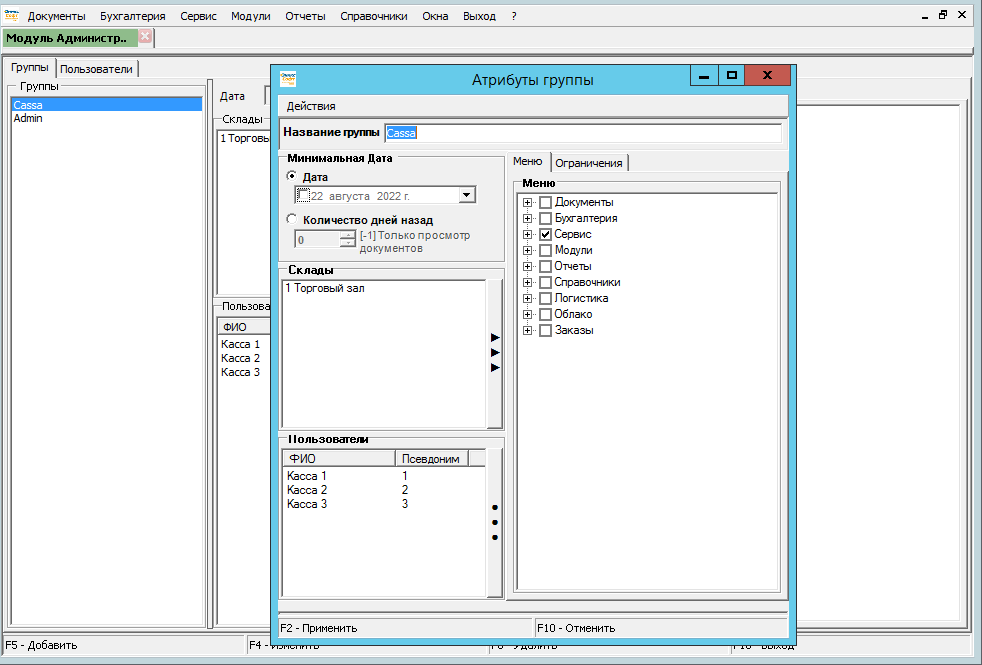Viewport: 982px width, 665px height.
Task: Expand the Отчеты tree node
Action: [526, 266]
